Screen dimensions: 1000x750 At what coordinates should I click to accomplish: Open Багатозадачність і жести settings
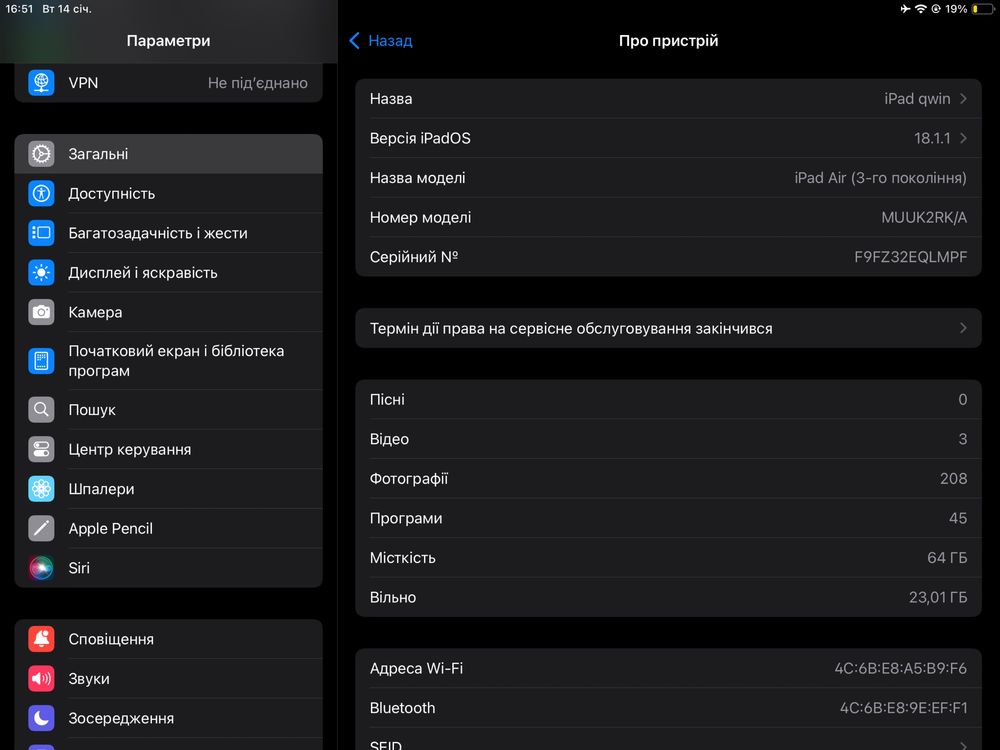168,233
